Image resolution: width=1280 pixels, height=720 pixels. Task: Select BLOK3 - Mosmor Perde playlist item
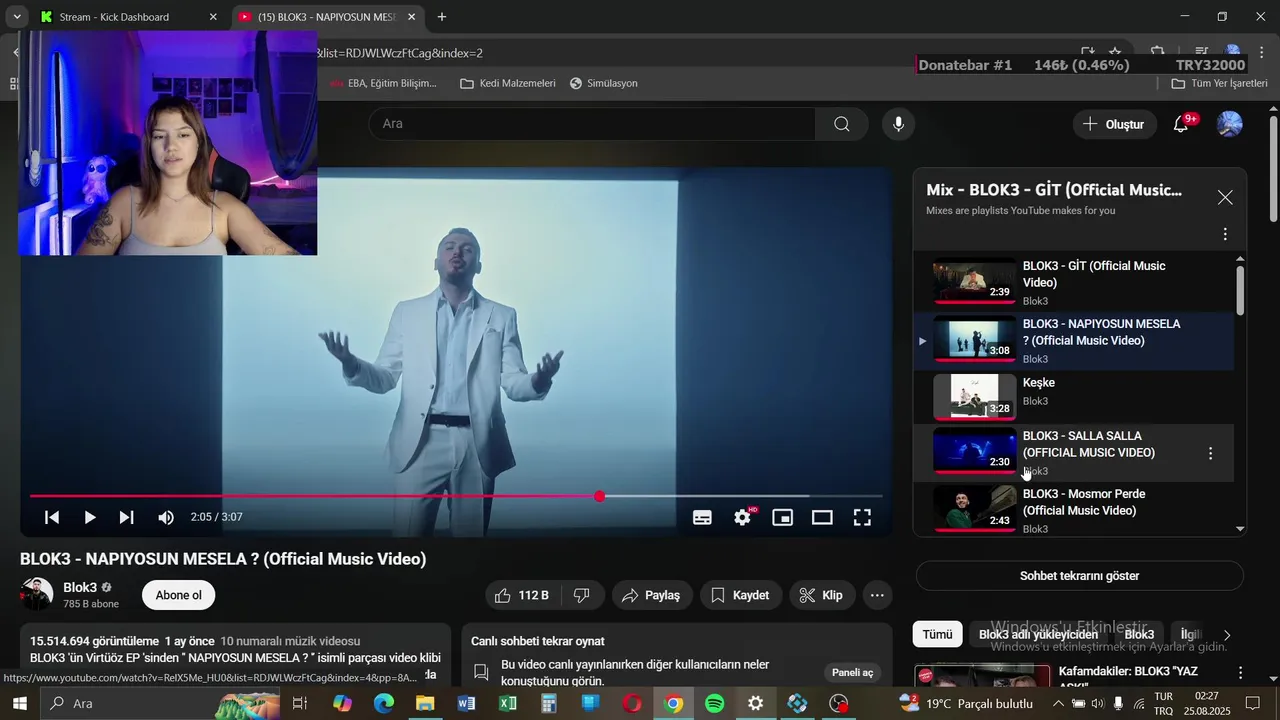point(1075,510)
